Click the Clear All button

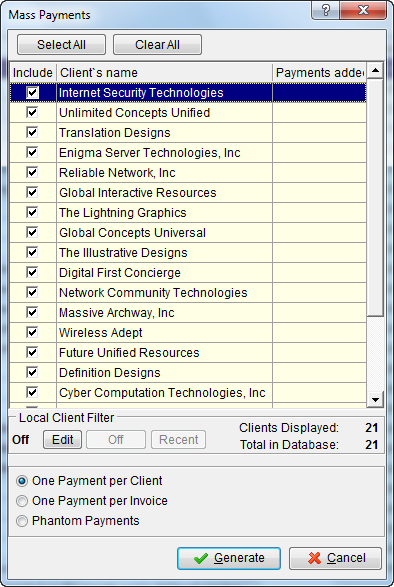coord(157,45)
